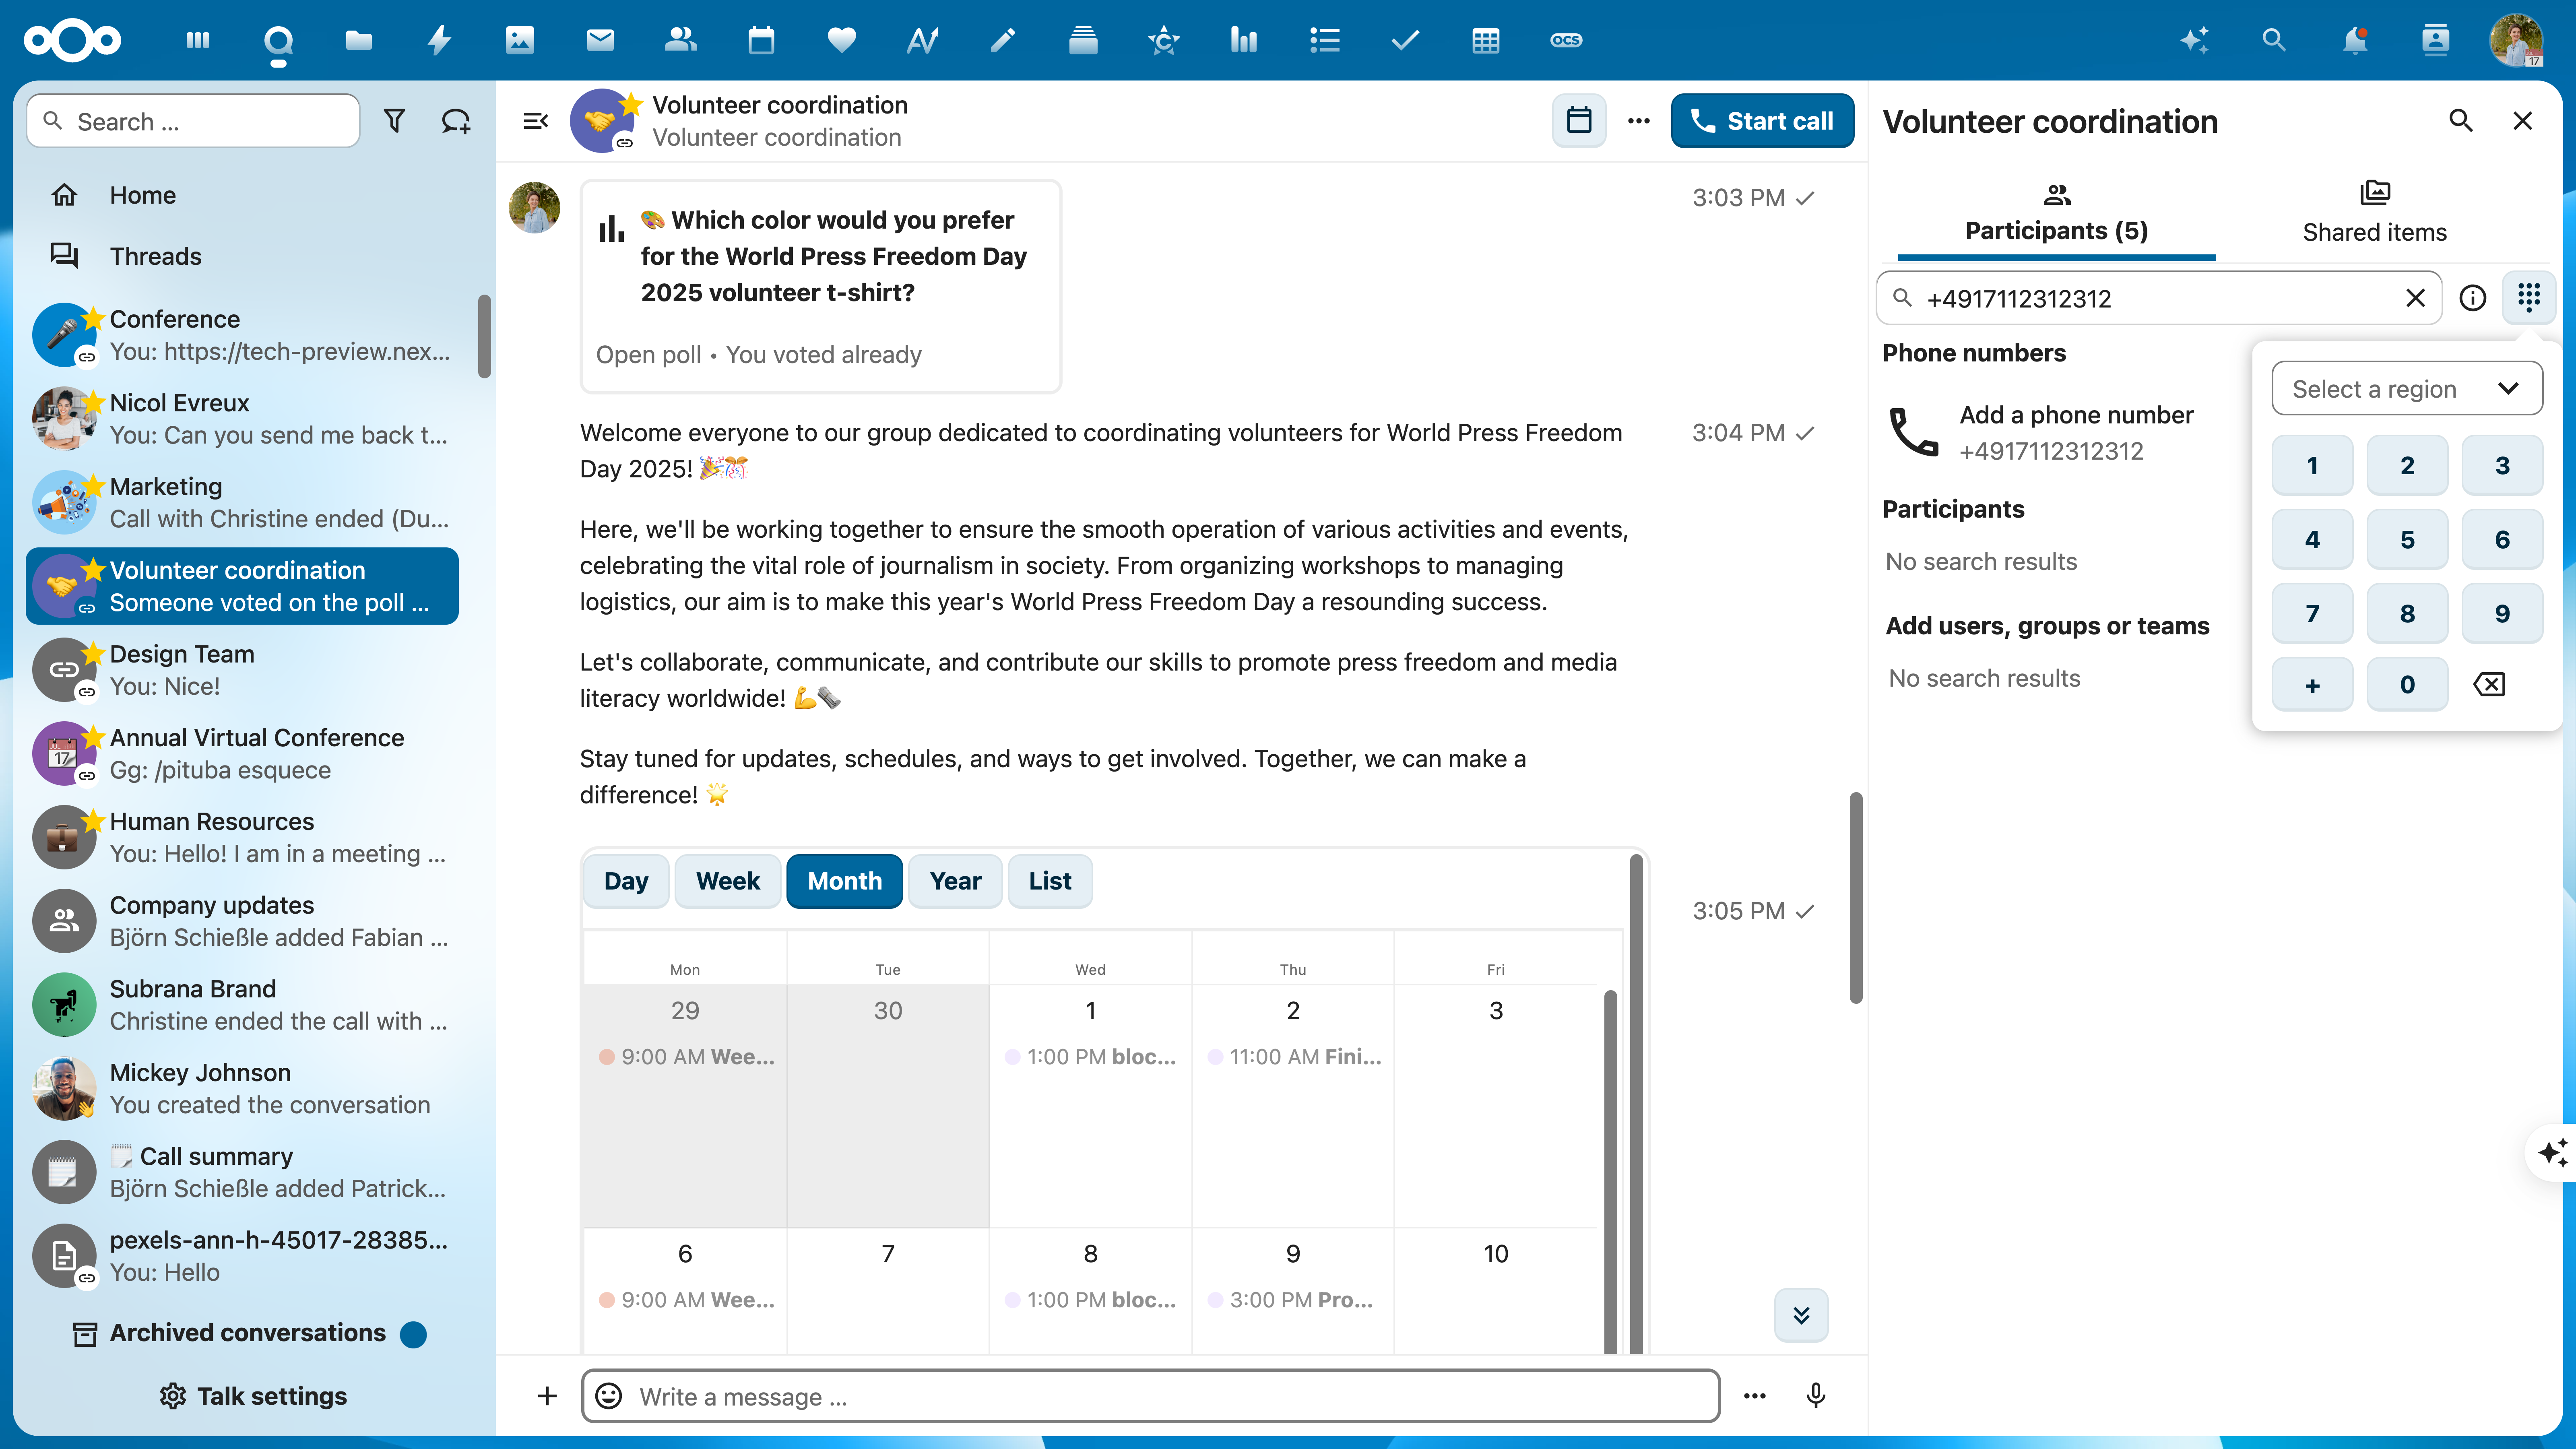Open the Files app from the top bar
This screenshot has height=1449, width=2576.
coord(358,40)
